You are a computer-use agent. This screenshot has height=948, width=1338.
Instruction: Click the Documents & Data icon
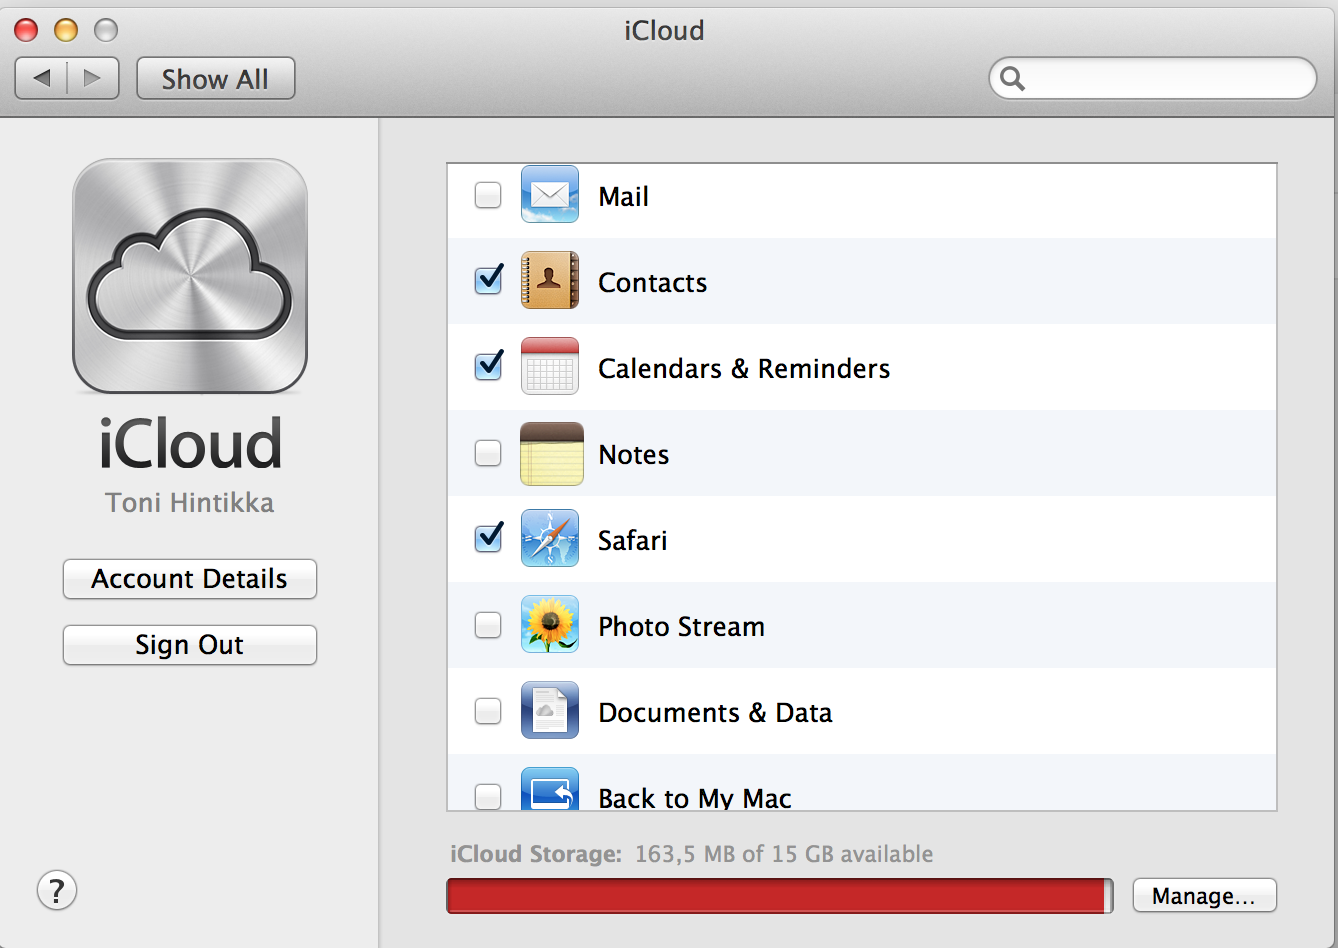point(550,710)
